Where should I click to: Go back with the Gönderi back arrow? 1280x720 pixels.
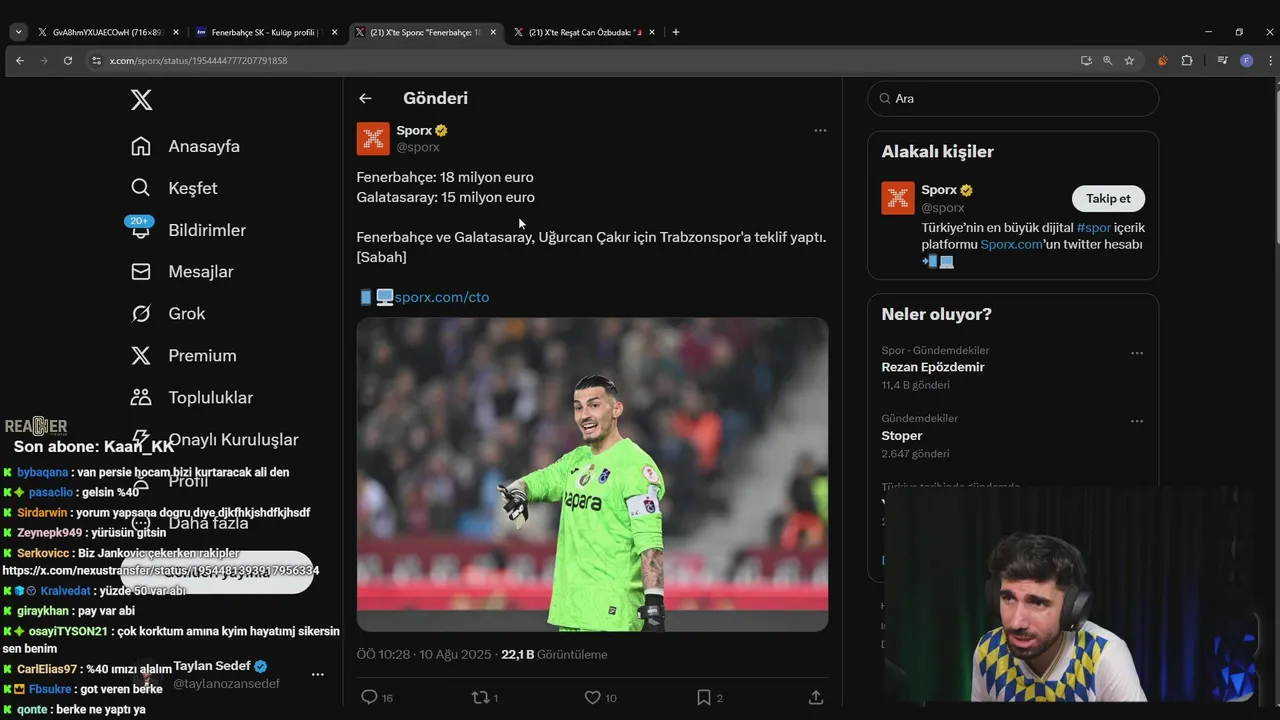pyautogui.click(x=365, y=98)
